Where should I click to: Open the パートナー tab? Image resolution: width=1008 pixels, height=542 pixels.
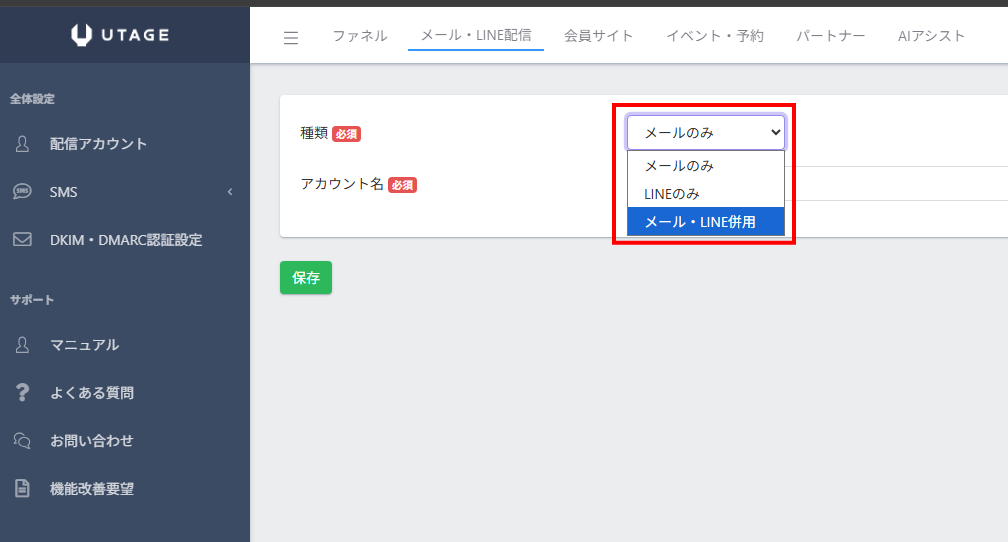tap(830, 36)
